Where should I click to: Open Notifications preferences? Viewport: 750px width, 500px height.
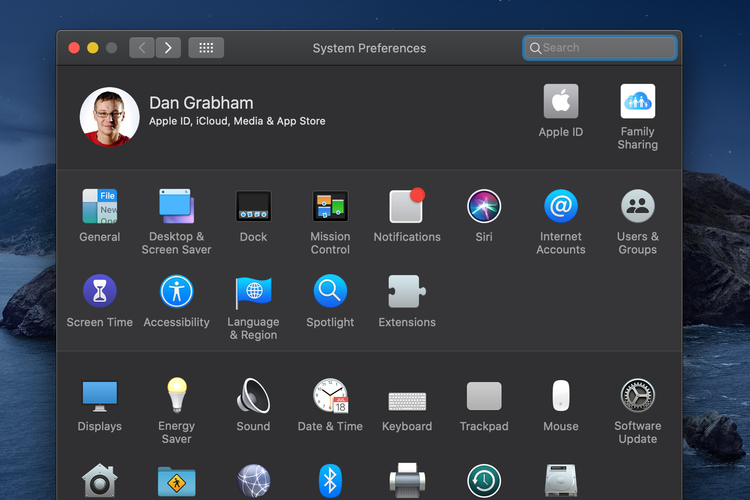[x=407, y=206]
